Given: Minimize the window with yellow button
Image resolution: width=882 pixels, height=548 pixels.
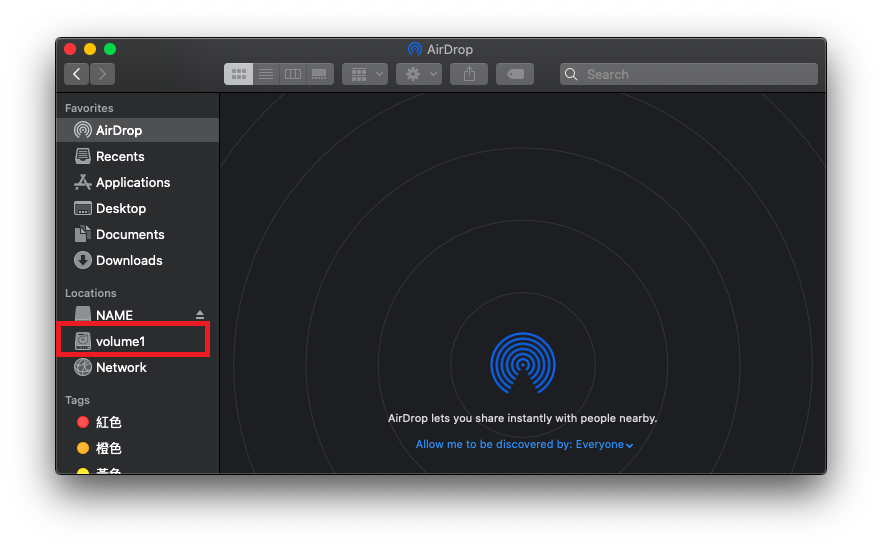Looking at the screenshot, I should click(90, 49).
